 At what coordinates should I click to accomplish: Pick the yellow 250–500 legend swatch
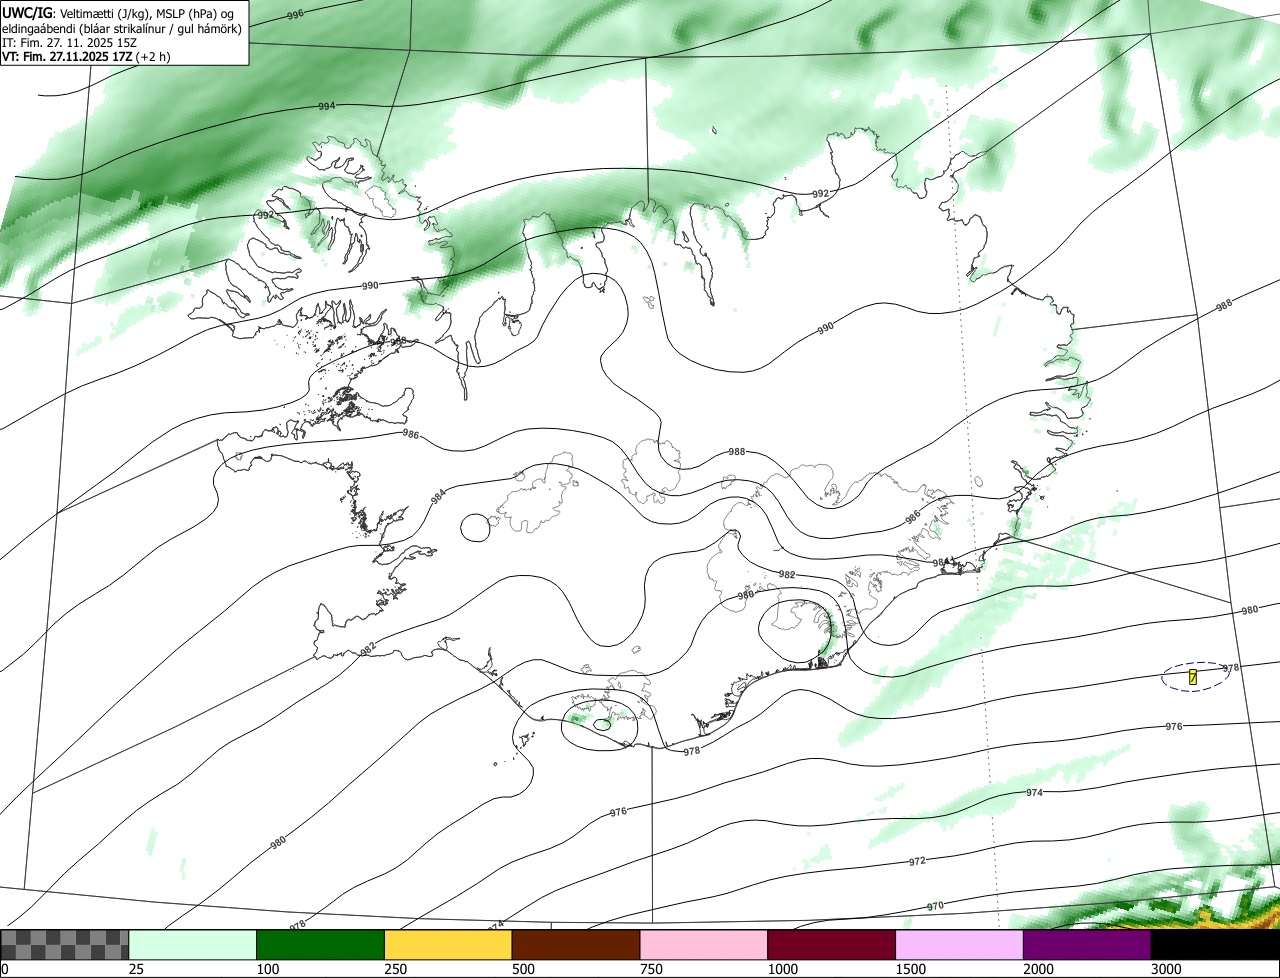[448, 945]
